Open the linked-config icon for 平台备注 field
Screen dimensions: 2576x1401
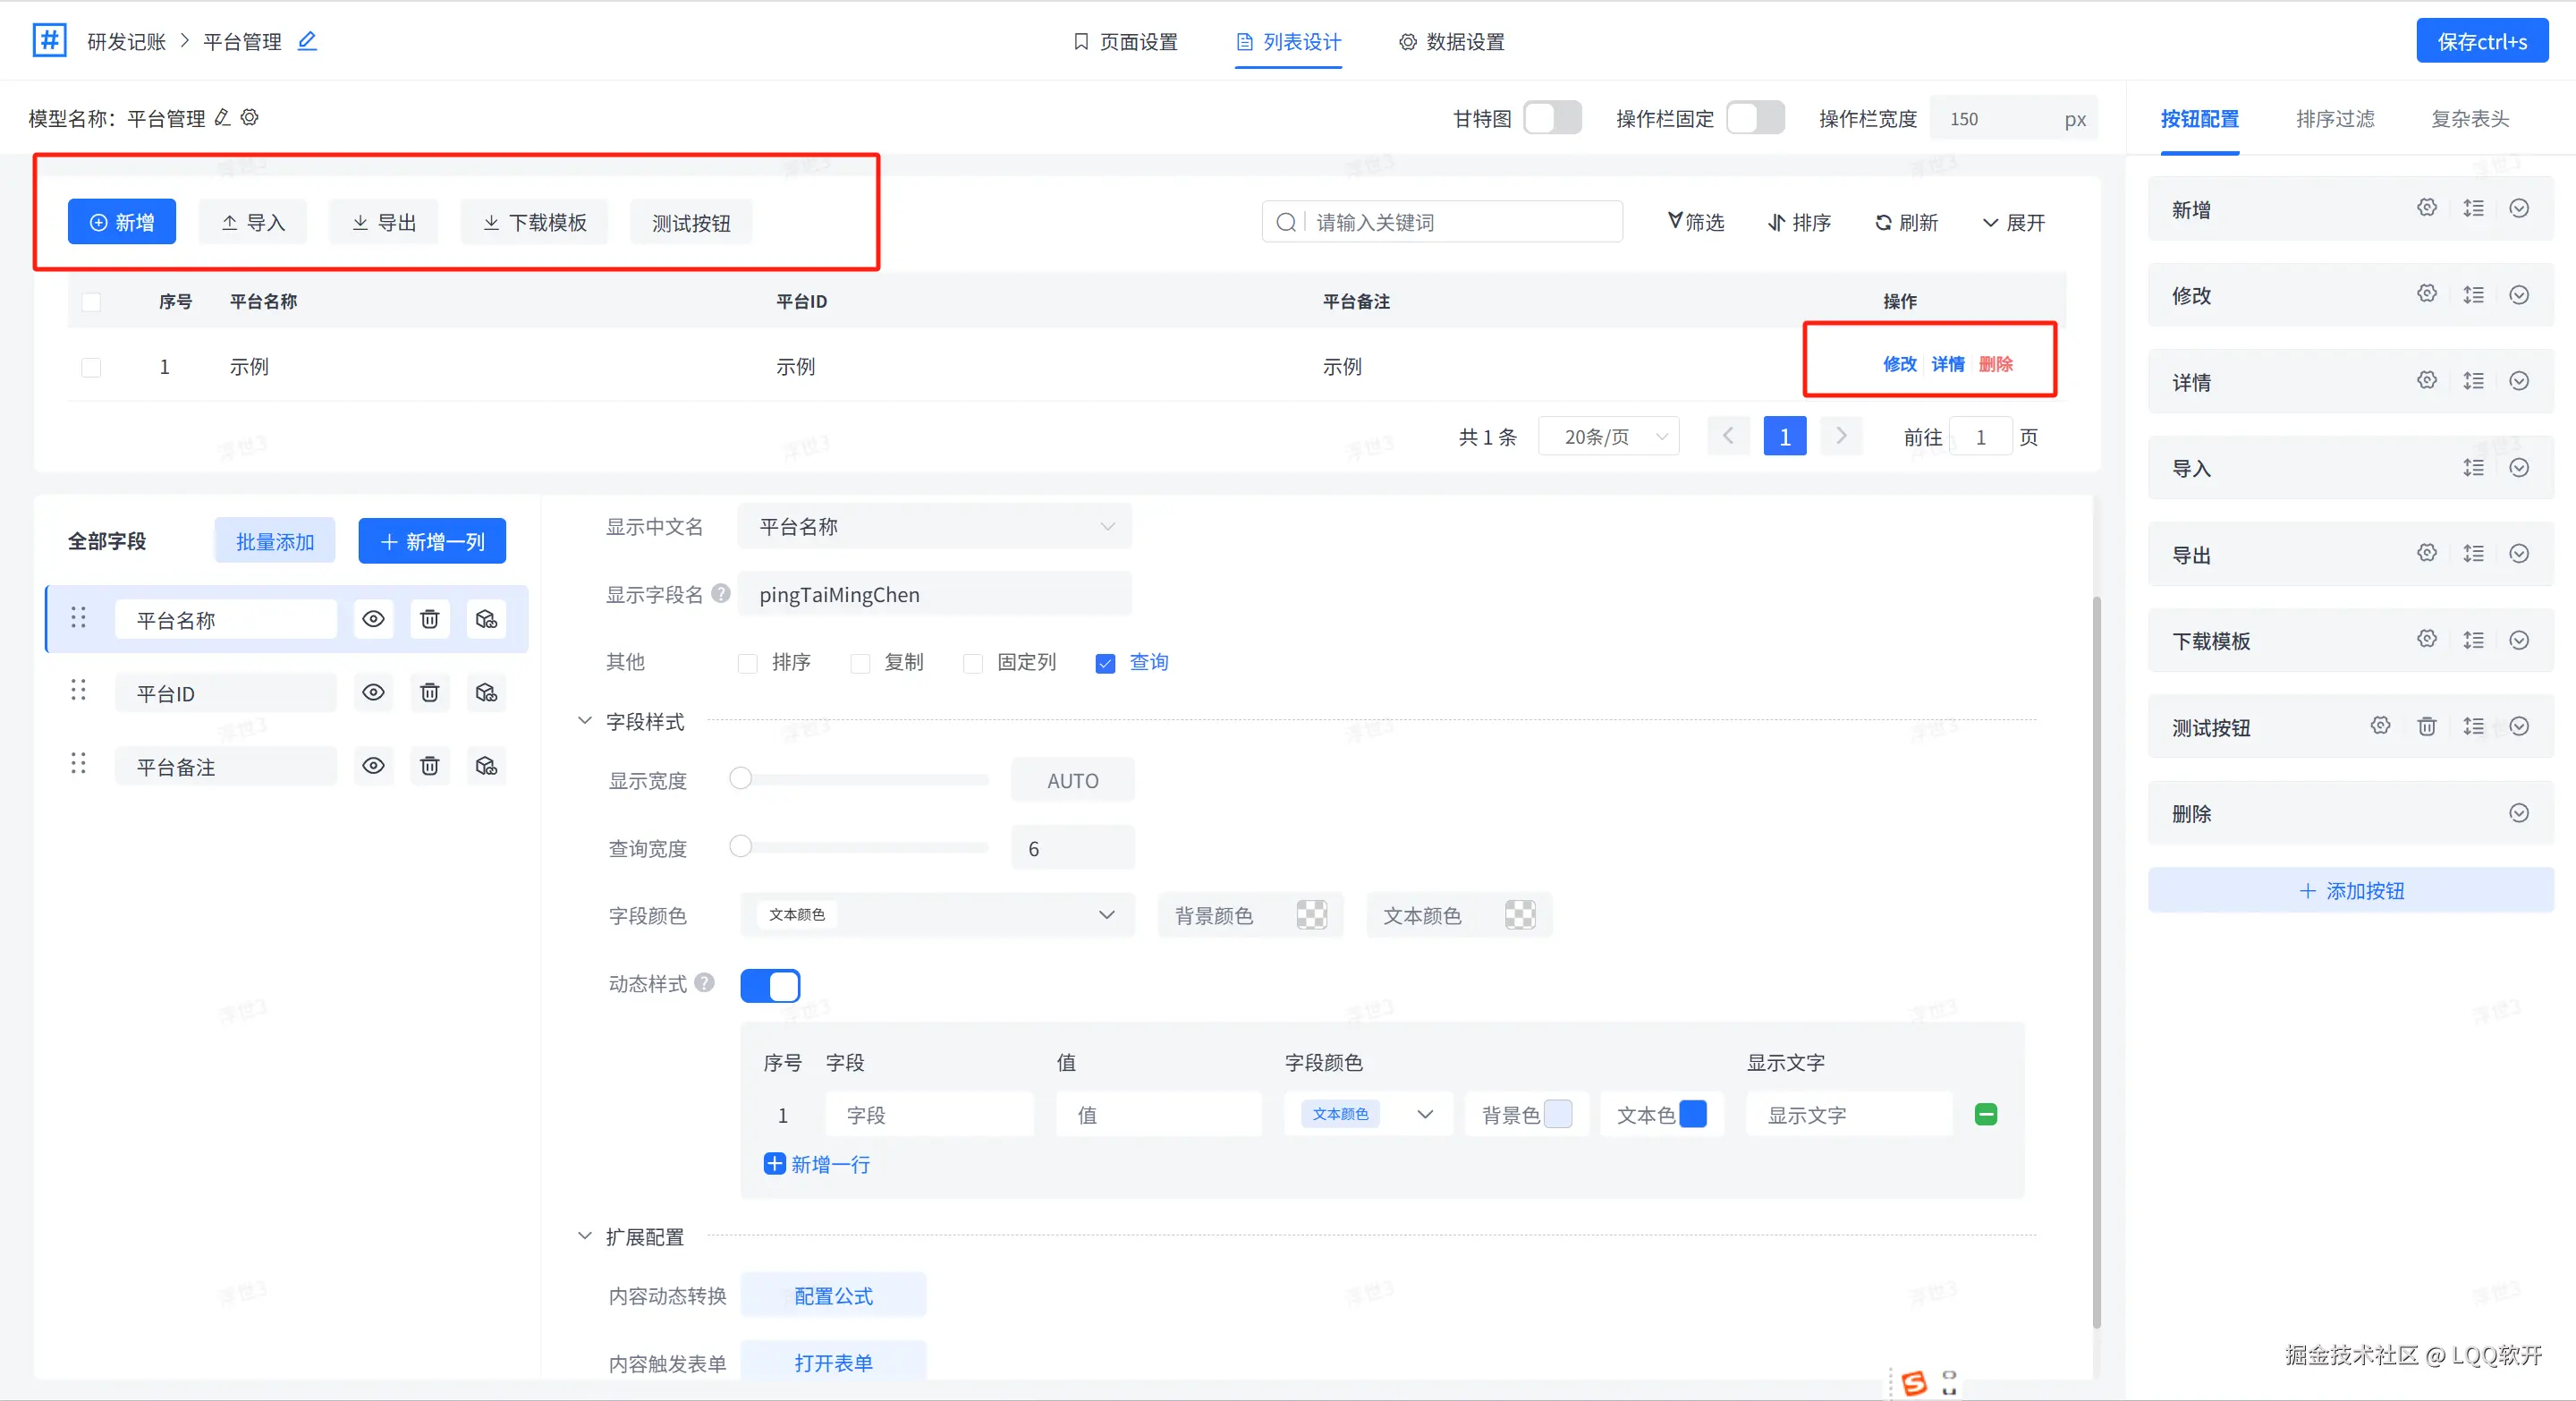pyautogui.click(x=486, y=766)
